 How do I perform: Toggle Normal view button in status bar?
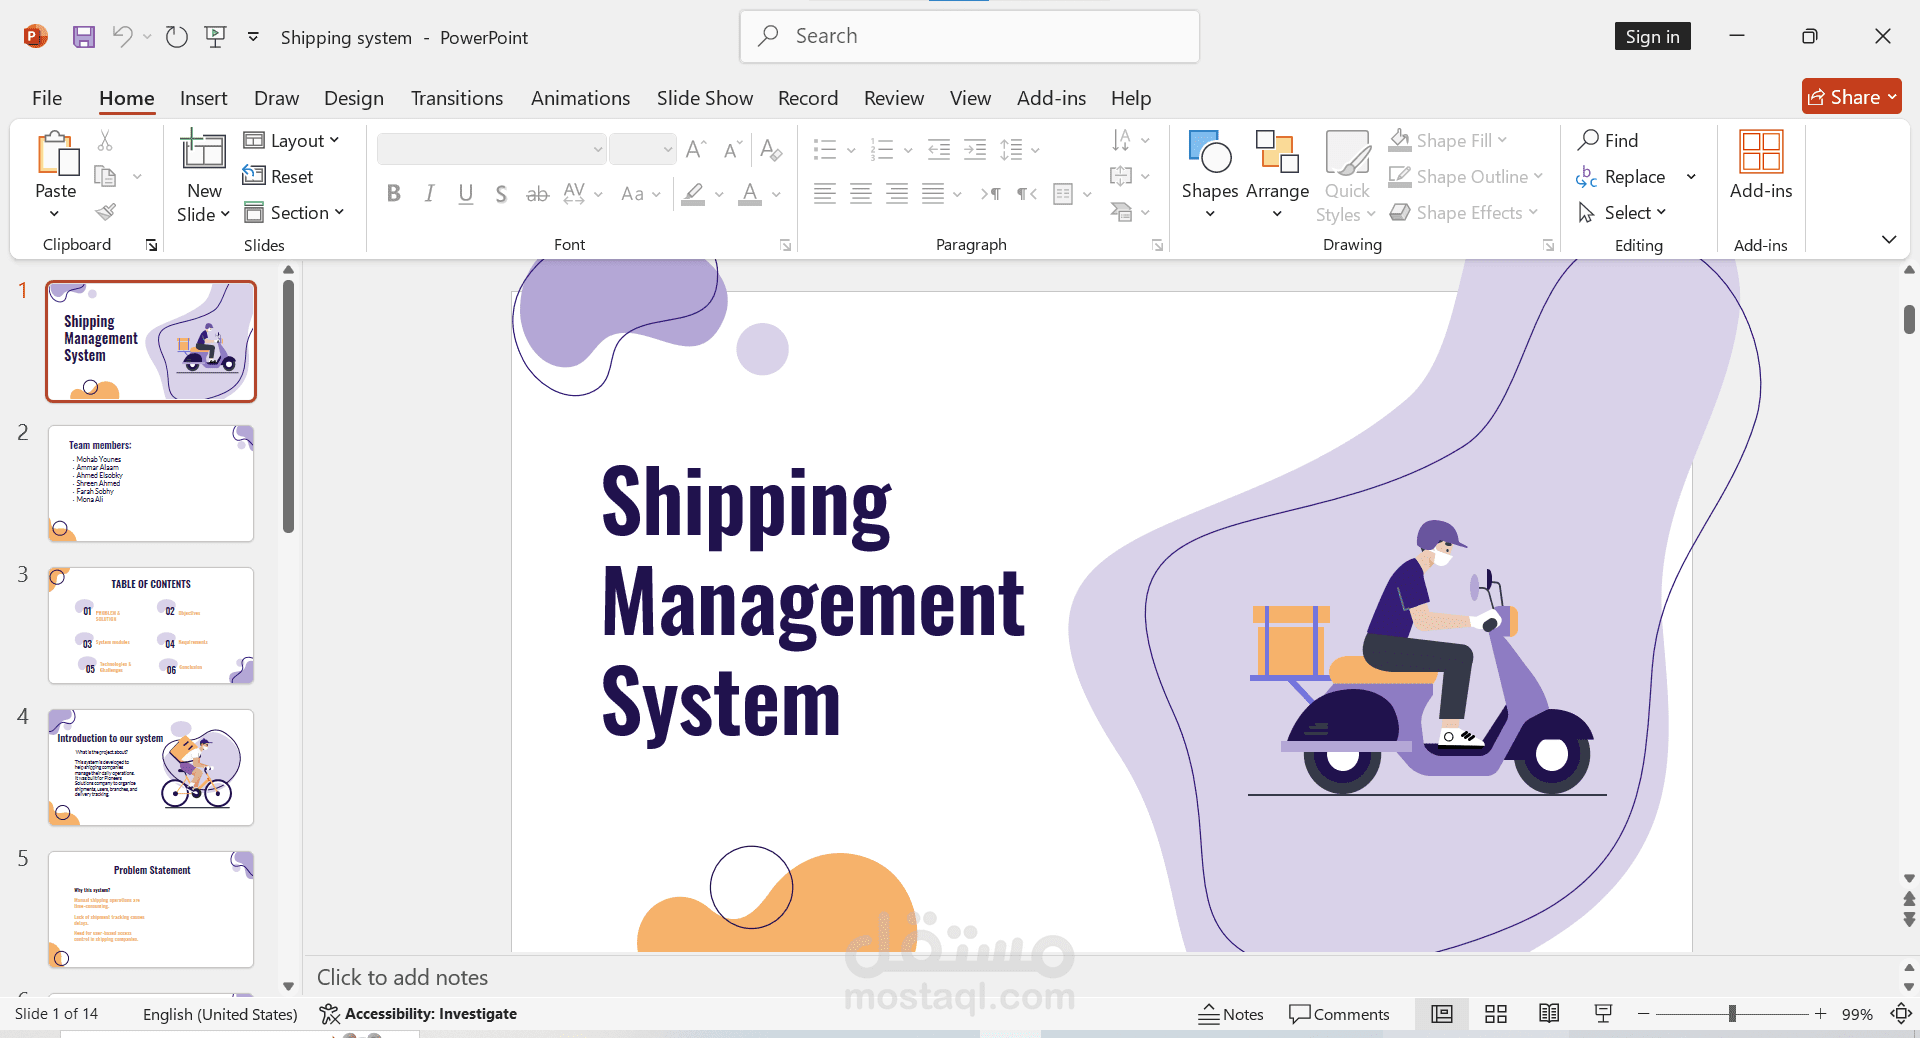pyautogui.click(x=1442, y=1014)
